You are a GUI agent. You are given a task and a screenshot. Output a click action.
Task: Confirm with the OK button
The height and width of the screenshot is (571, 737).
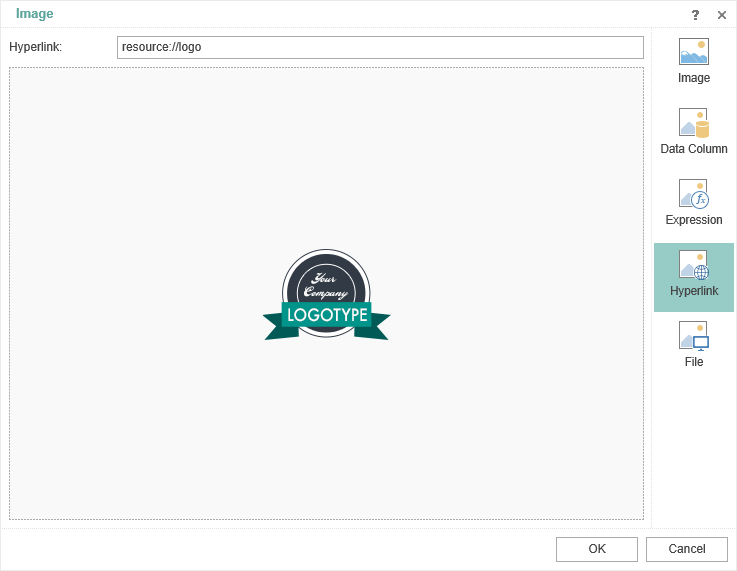(x=596, y=549)
